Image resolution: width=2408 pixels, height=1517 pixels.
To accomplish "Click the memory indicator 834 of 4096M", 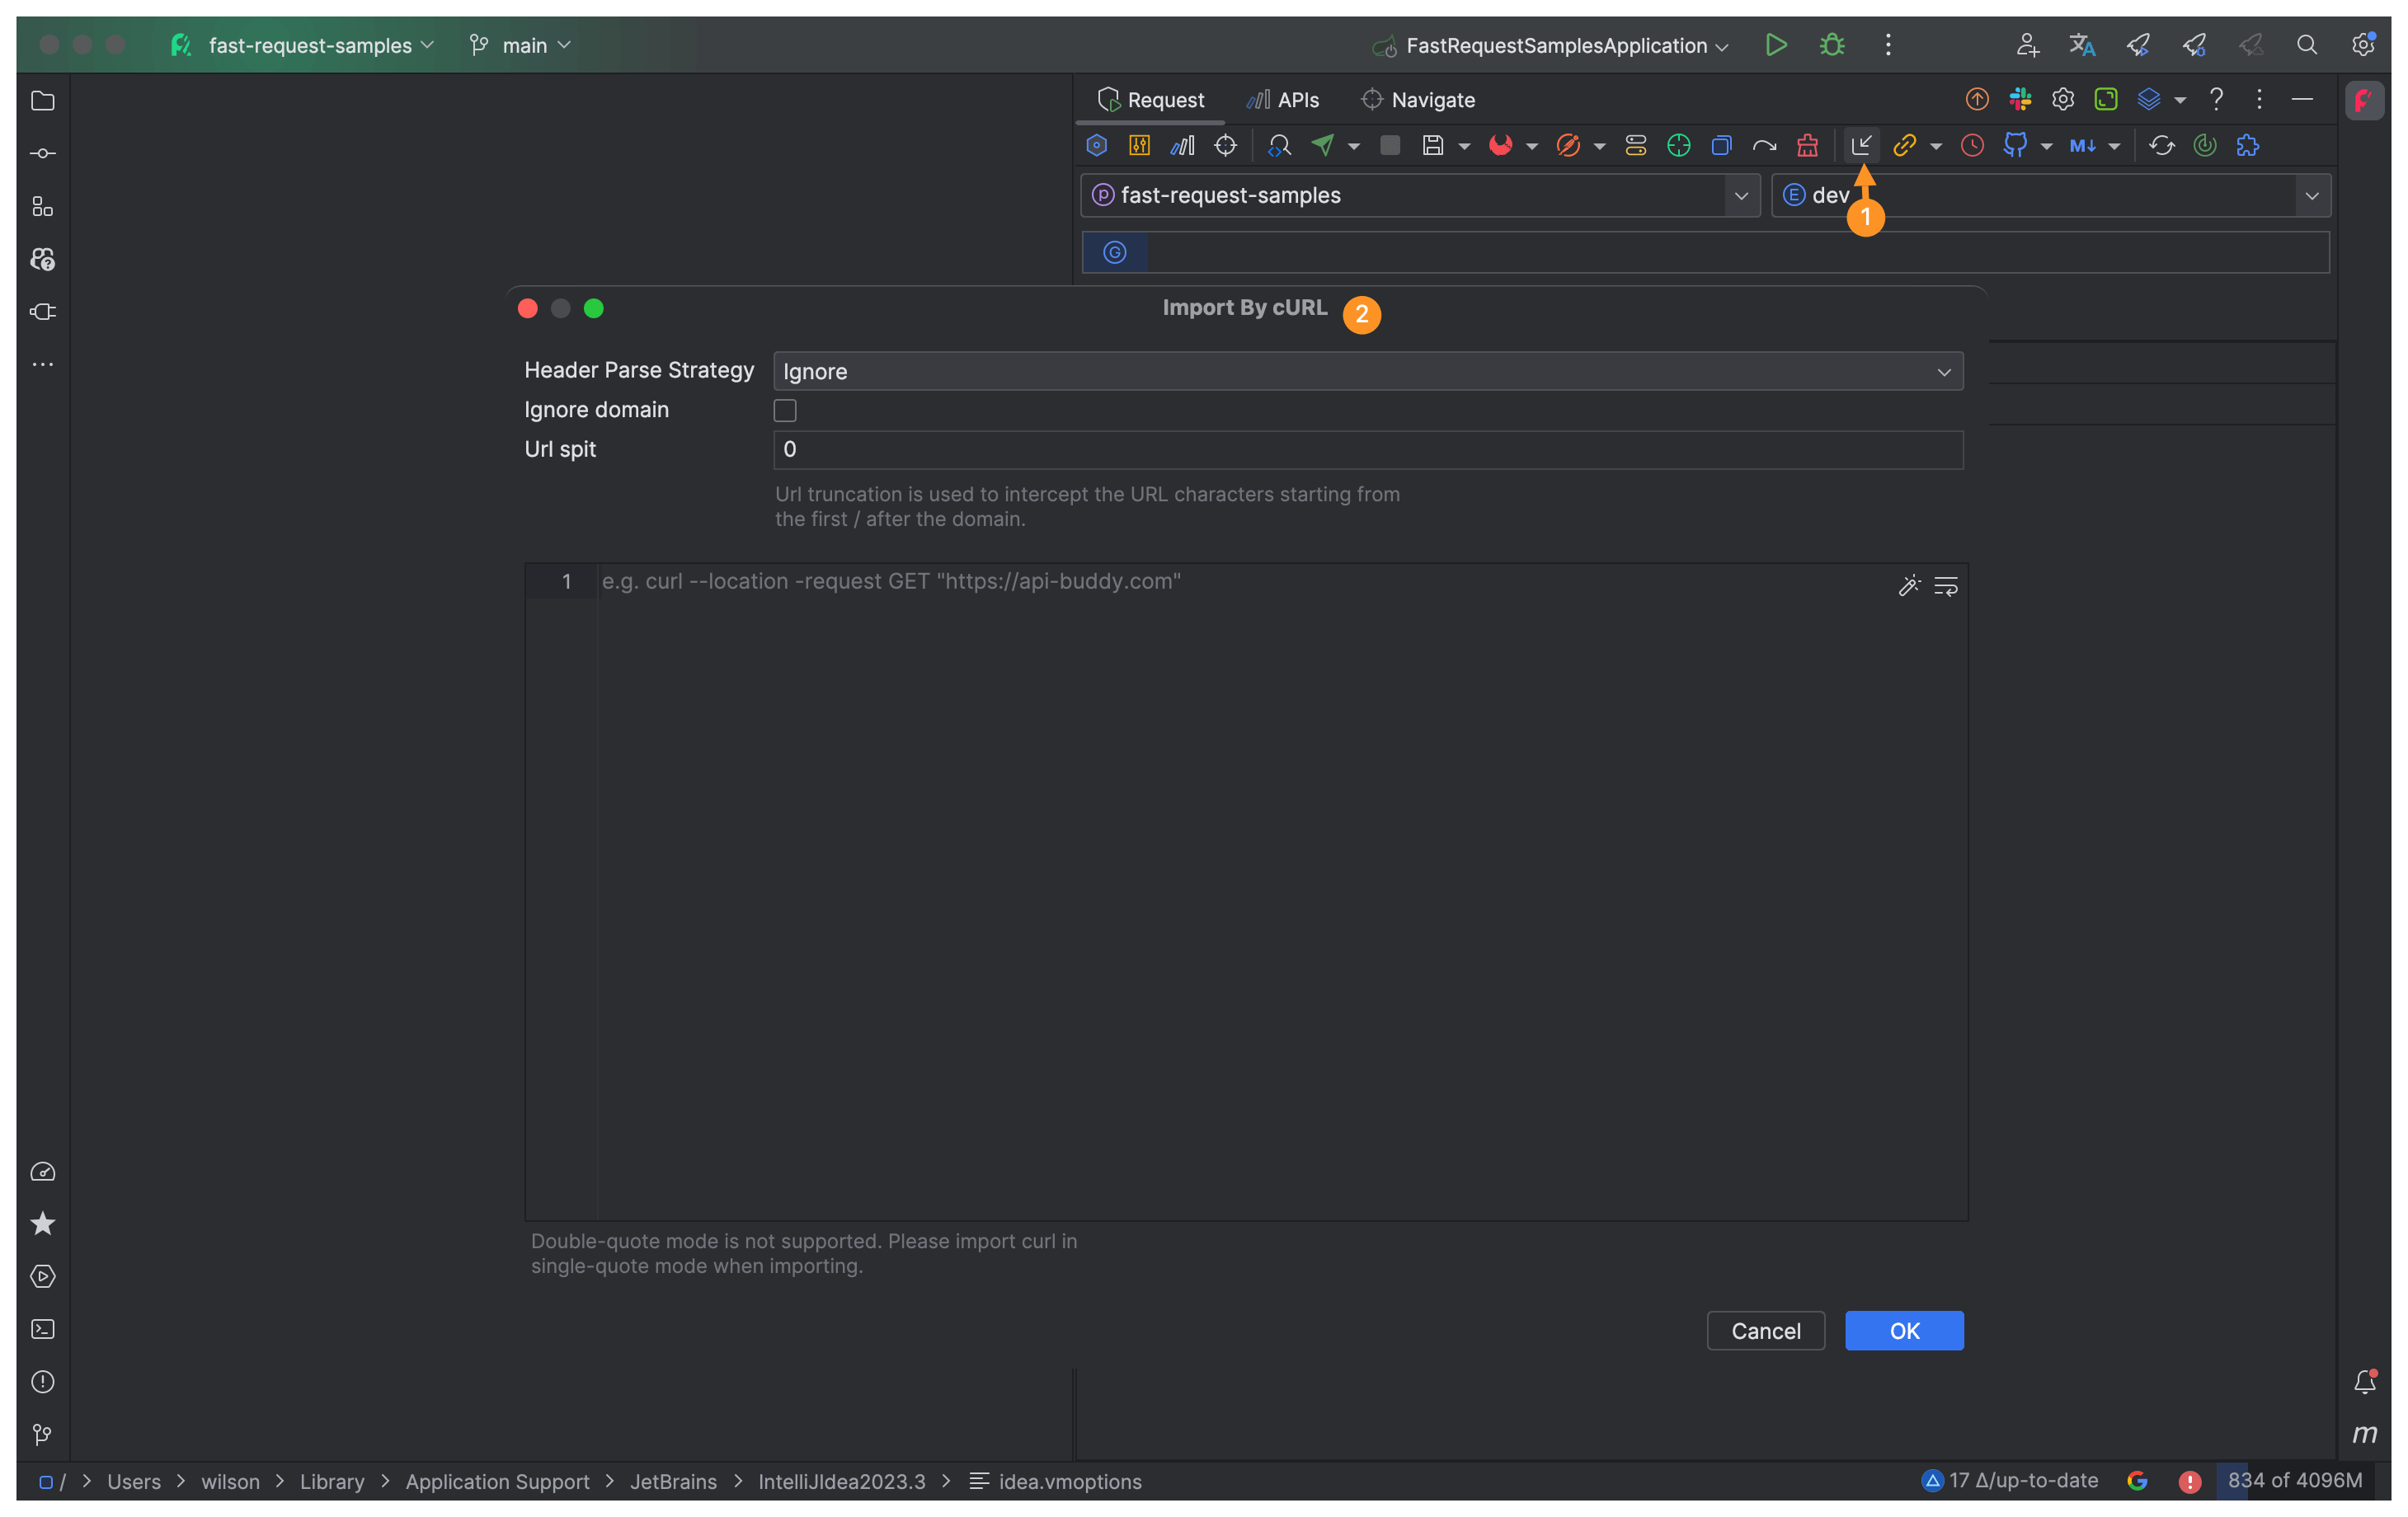I will [x=2294, y=1481].
